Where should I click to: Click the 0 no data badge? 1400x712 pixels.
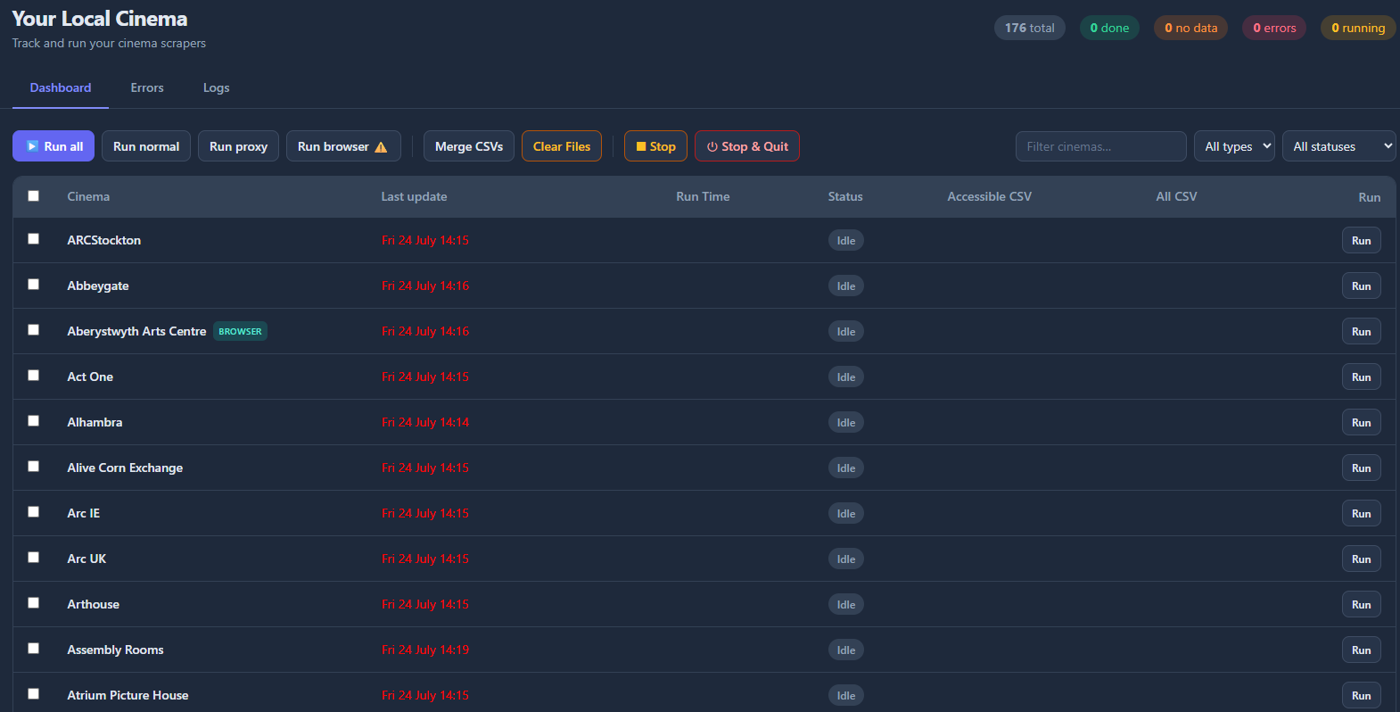[x=1190, y=28]
